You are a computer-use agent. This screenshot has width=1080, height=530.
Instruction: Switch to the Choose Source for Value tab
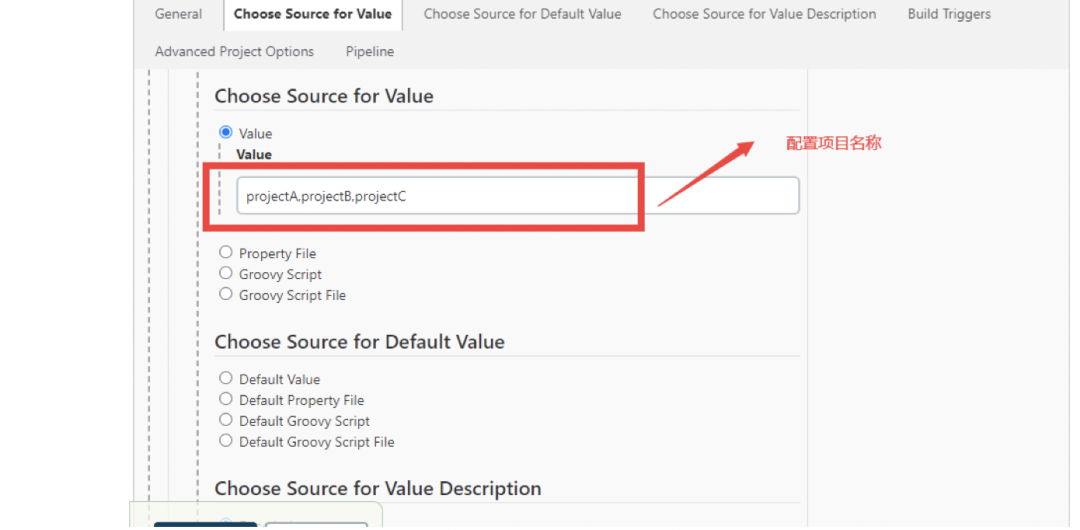pos(313,14)
